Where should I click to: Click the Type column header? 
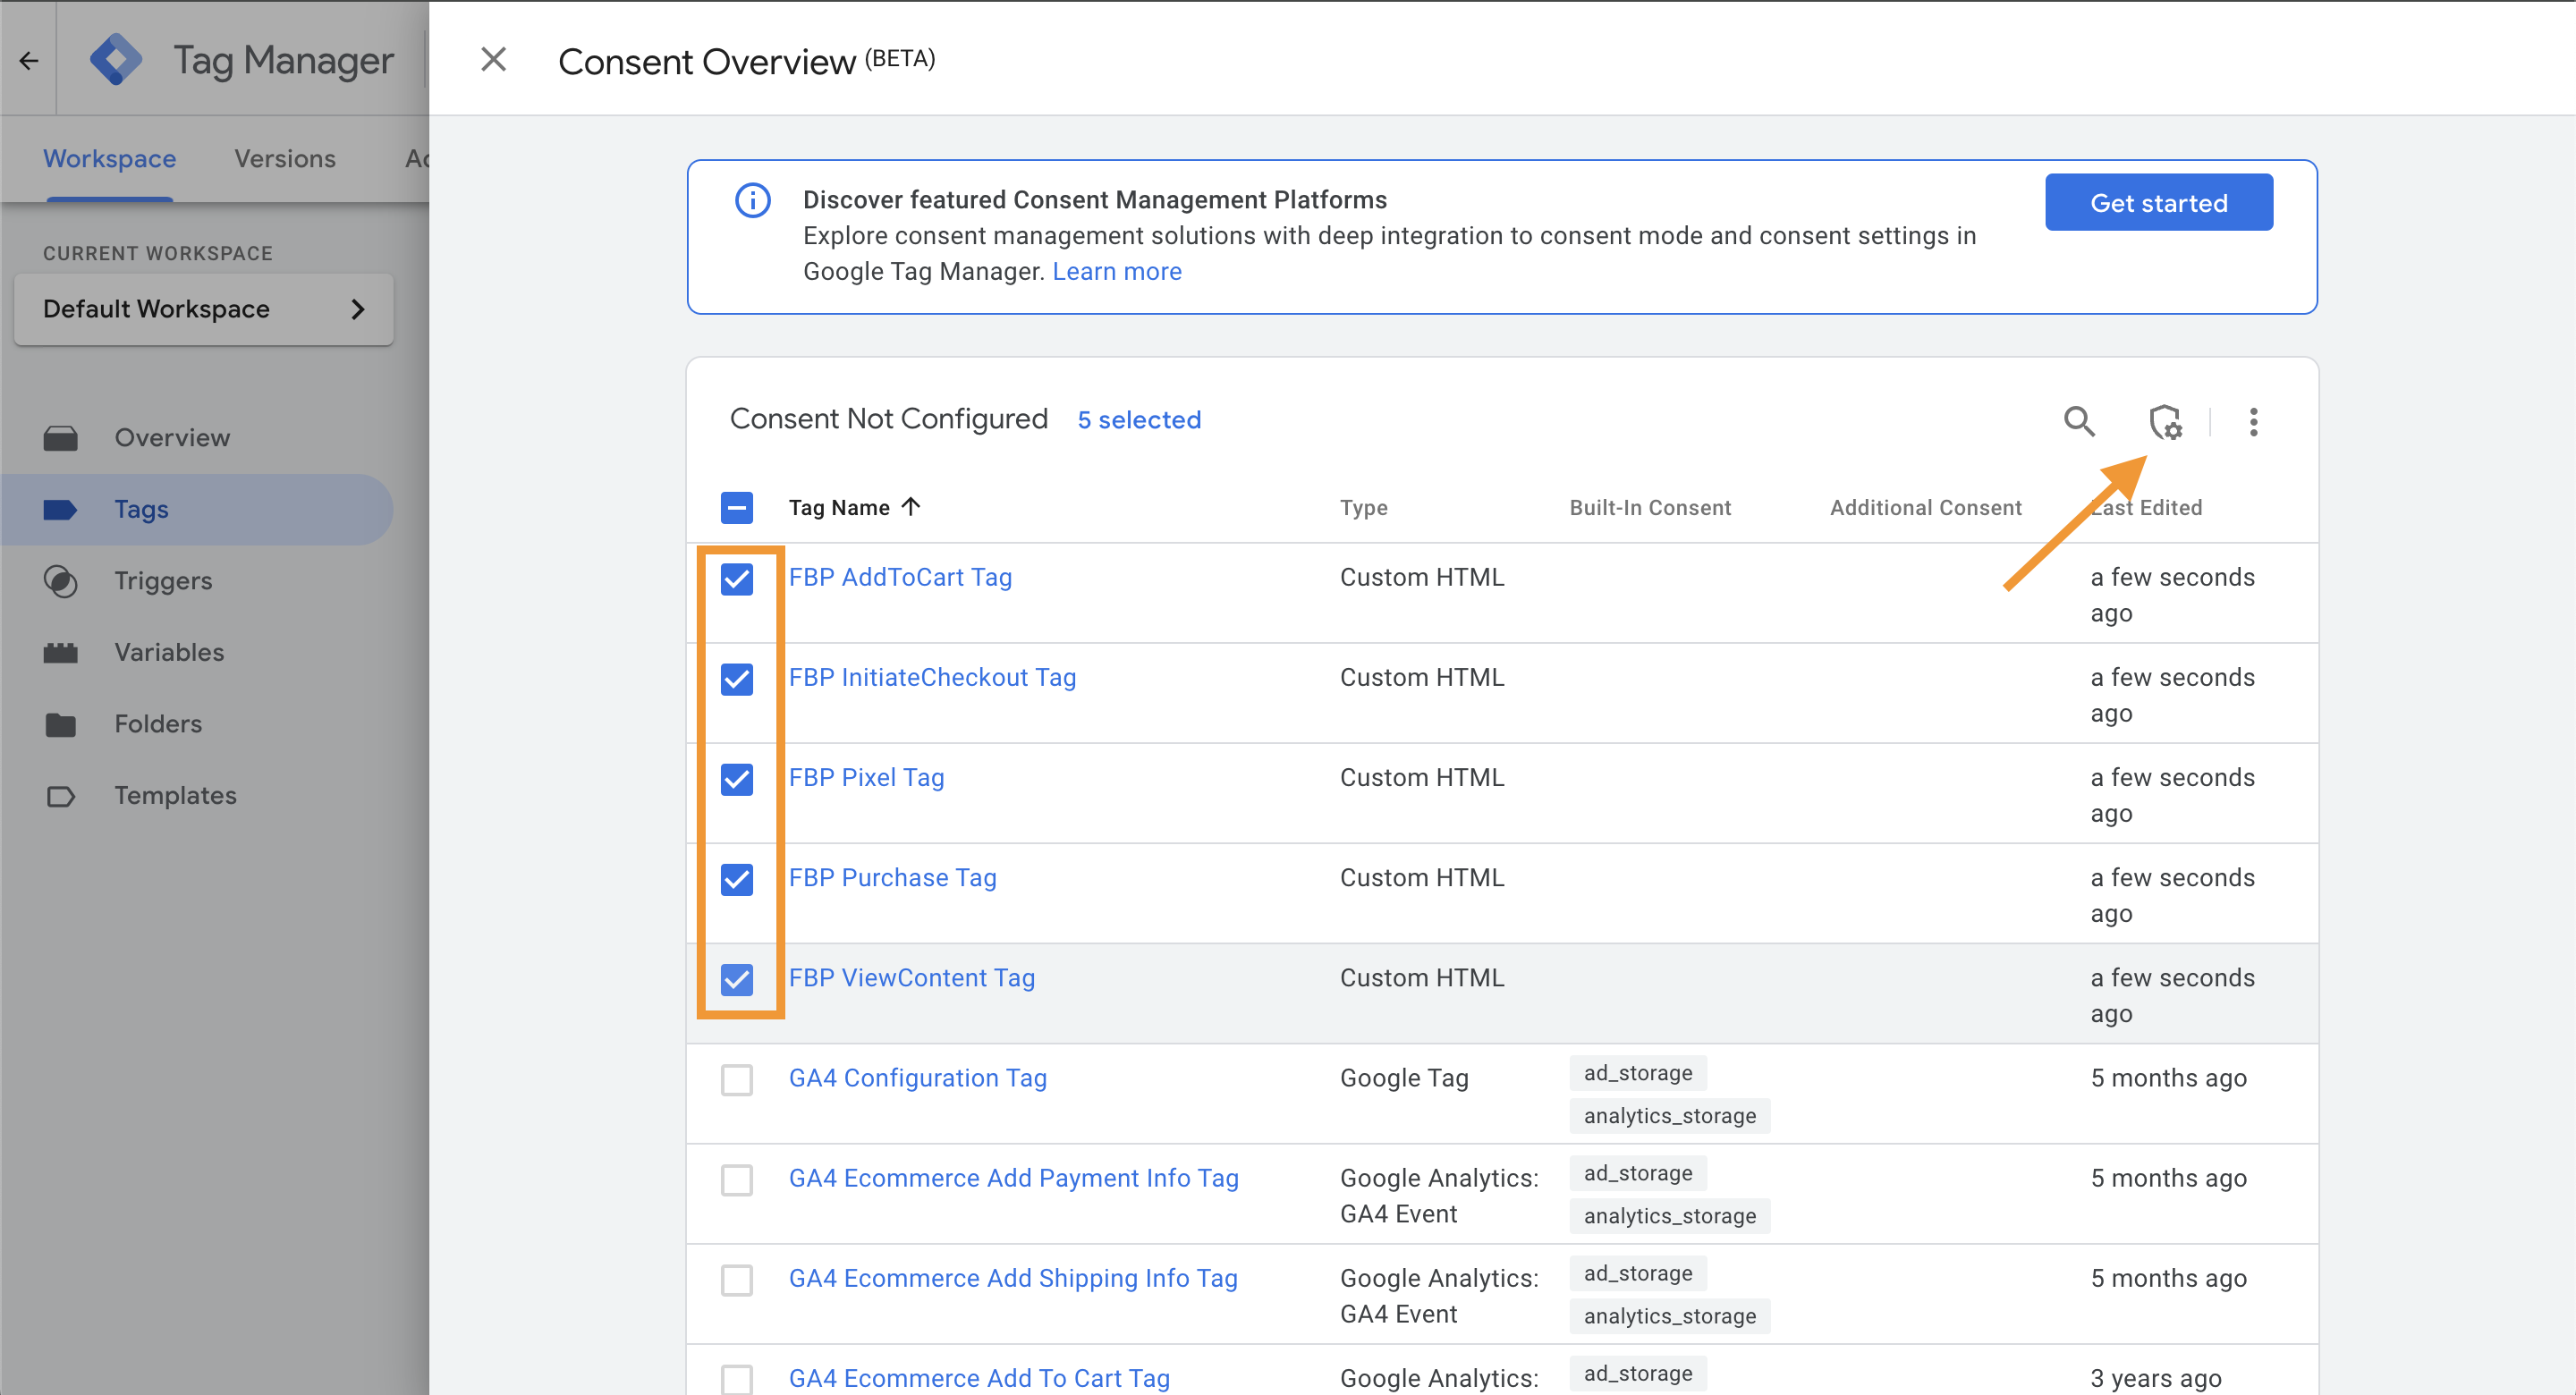1363,507
